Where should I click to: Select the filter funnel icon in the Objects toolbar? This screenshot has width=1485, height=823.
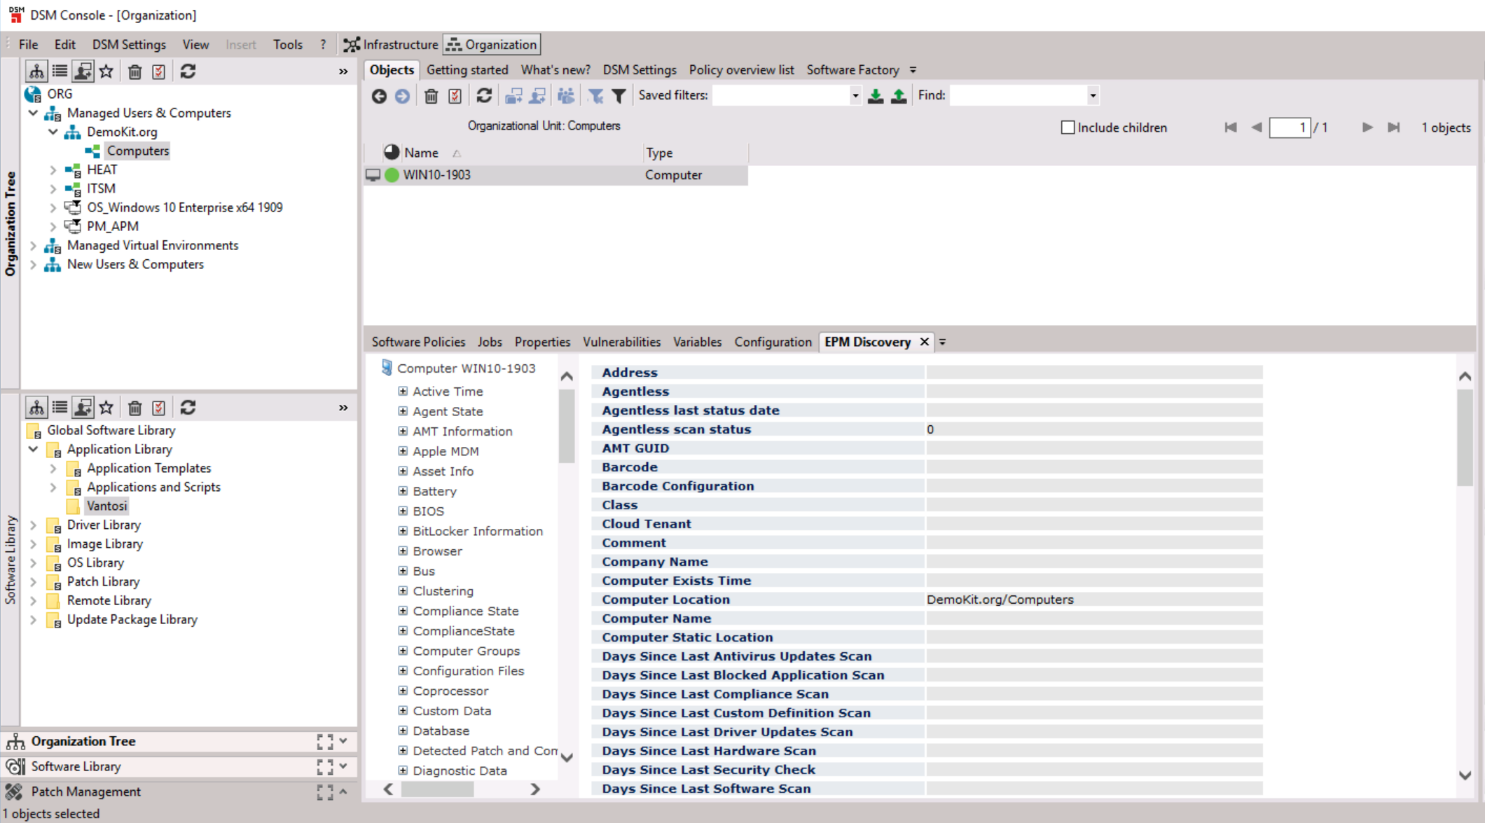pos(618,95)
